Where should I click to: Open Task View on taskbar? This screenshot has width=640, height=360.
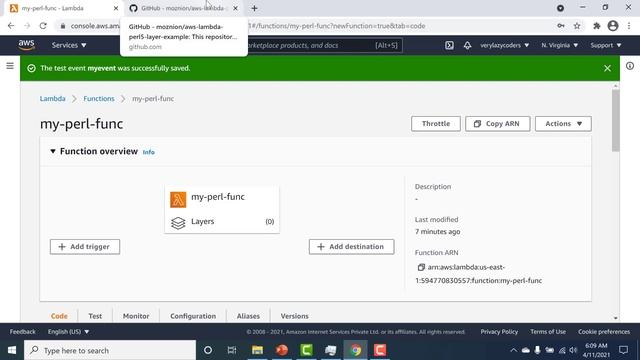[x=232, y=350]
